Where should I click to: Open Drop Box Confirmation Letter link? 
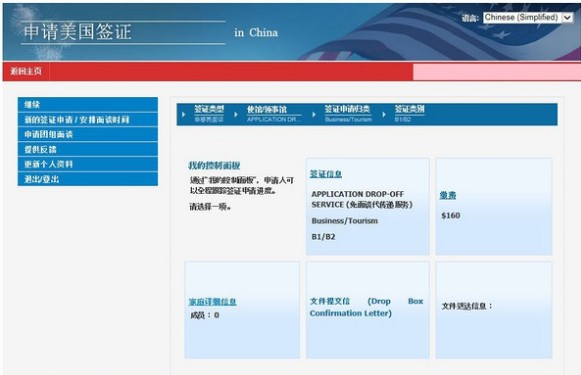[x=366, y=307]
